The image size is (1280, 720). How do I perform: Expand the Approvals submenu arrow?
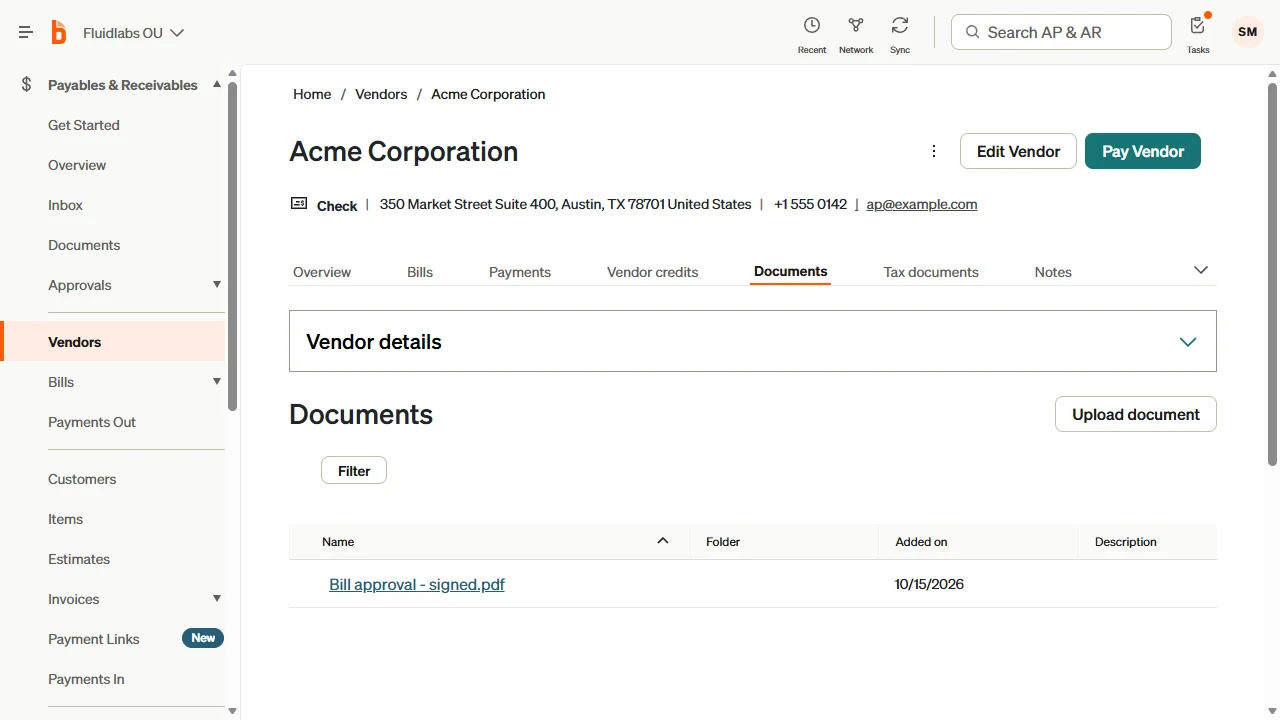(217, 285)
